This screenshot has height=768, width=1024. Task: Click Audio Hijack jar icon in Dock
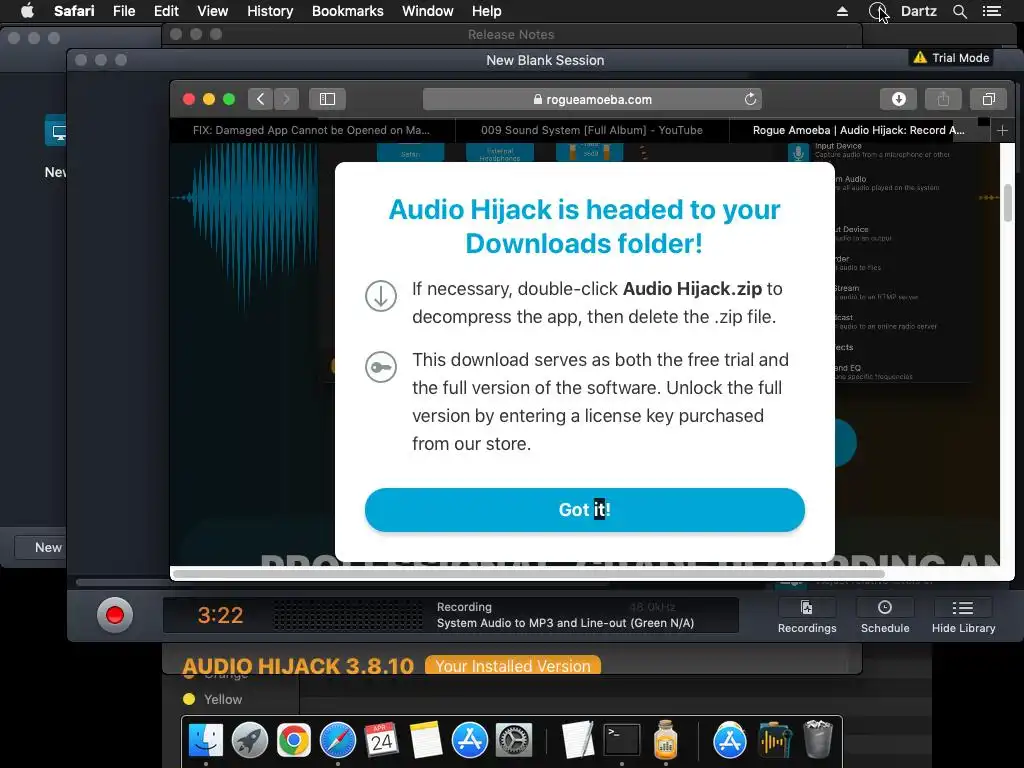click(665, 740)
